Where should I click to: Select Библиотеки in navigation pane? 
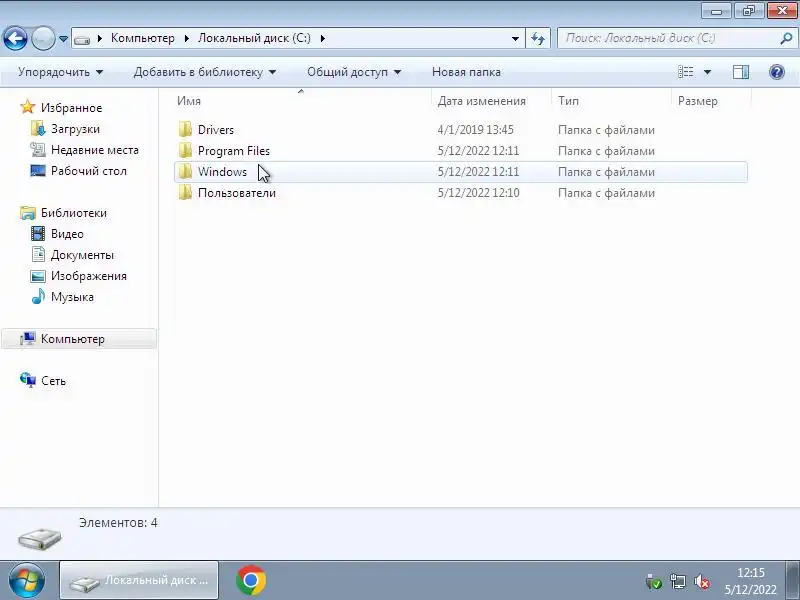74,213
